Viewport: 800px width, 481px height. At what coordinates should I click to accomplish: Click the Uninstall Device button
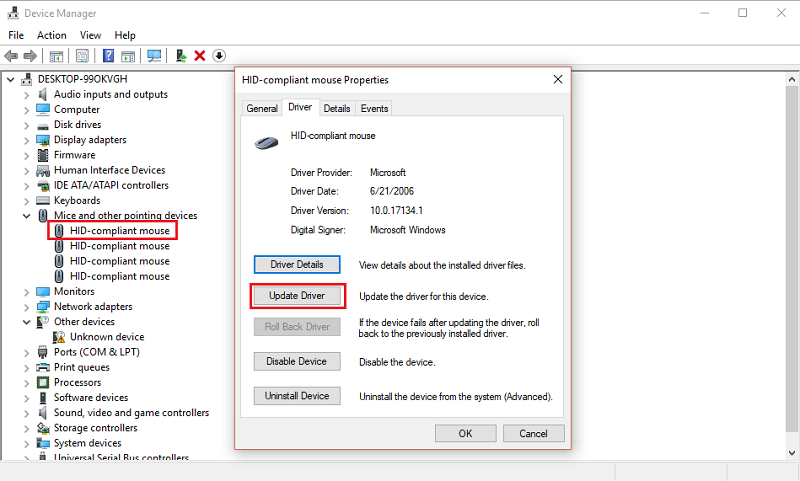coord(297,396)
